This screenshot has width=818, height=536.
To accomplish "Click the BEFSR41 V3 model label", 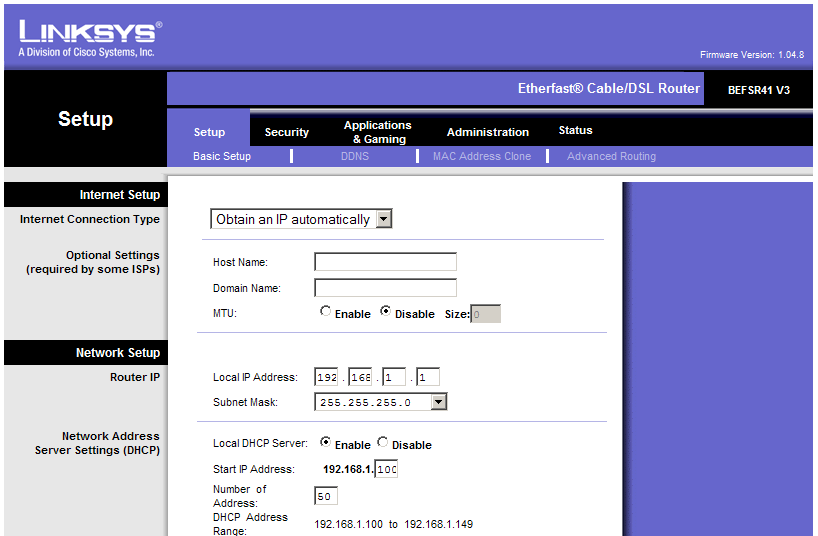I will tap(759, 90).
